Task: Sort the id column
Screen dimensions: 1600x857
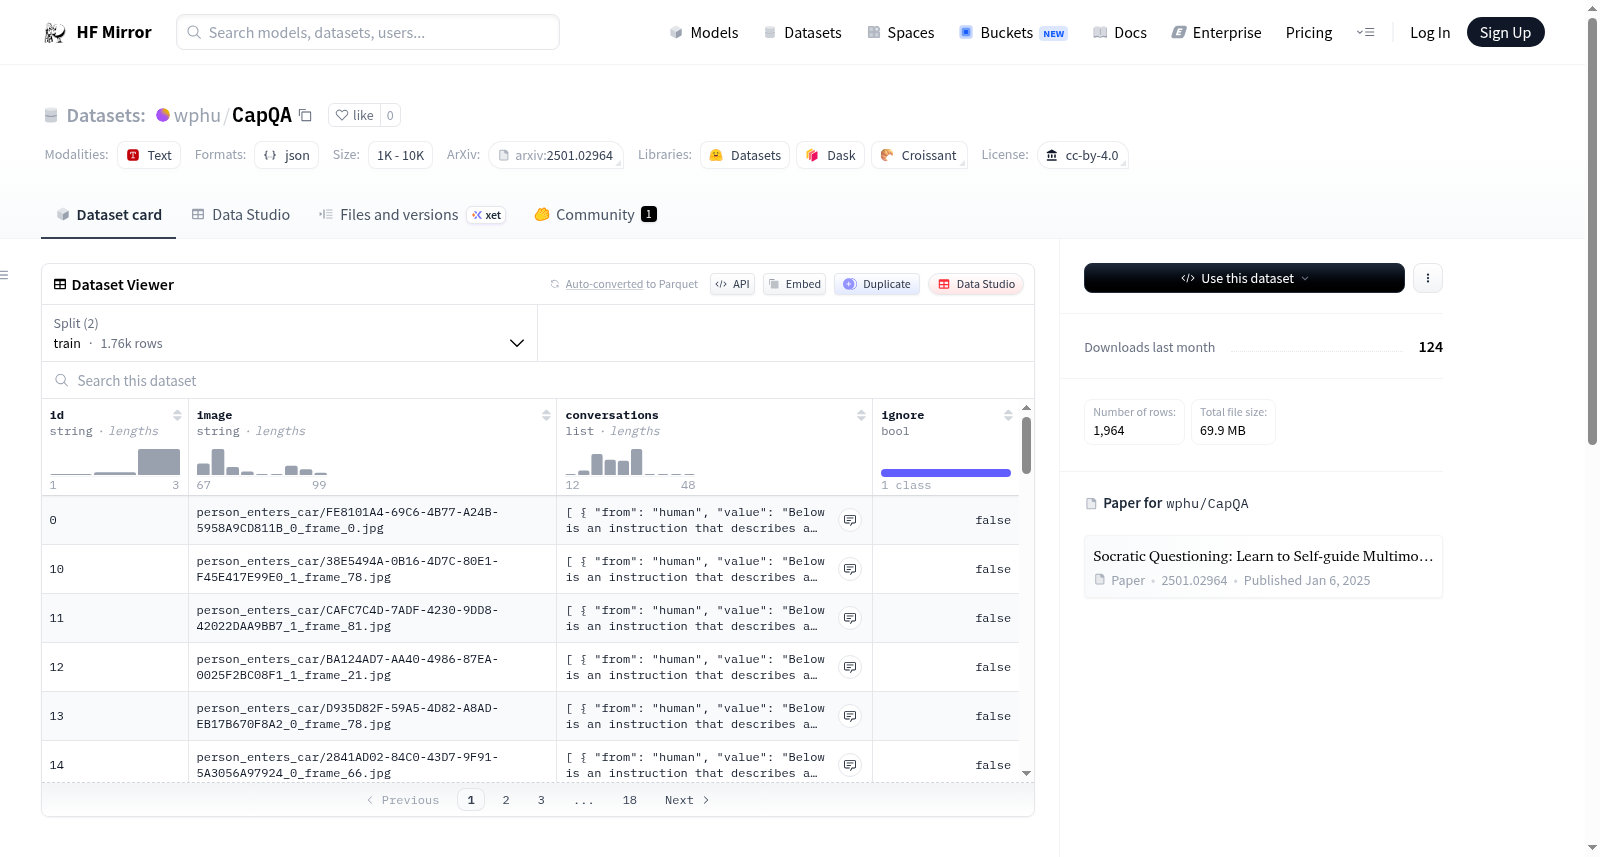Action: coord(177,415)
